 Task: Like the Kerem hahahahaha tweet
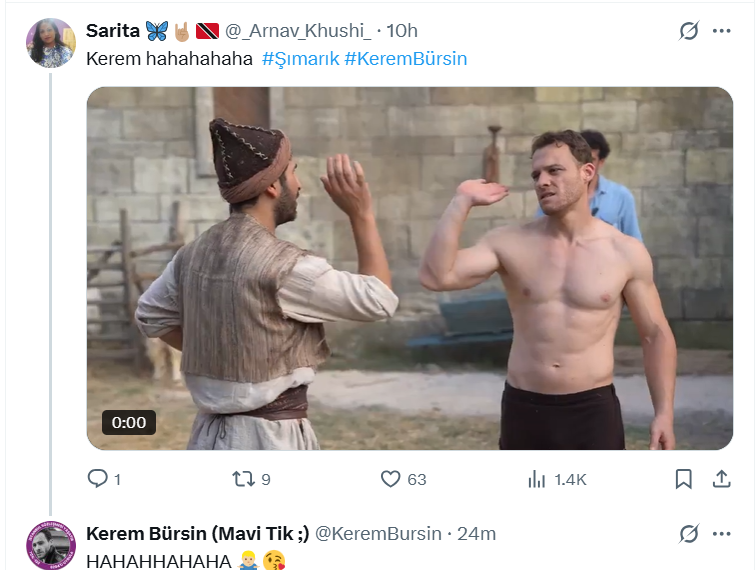391,479
